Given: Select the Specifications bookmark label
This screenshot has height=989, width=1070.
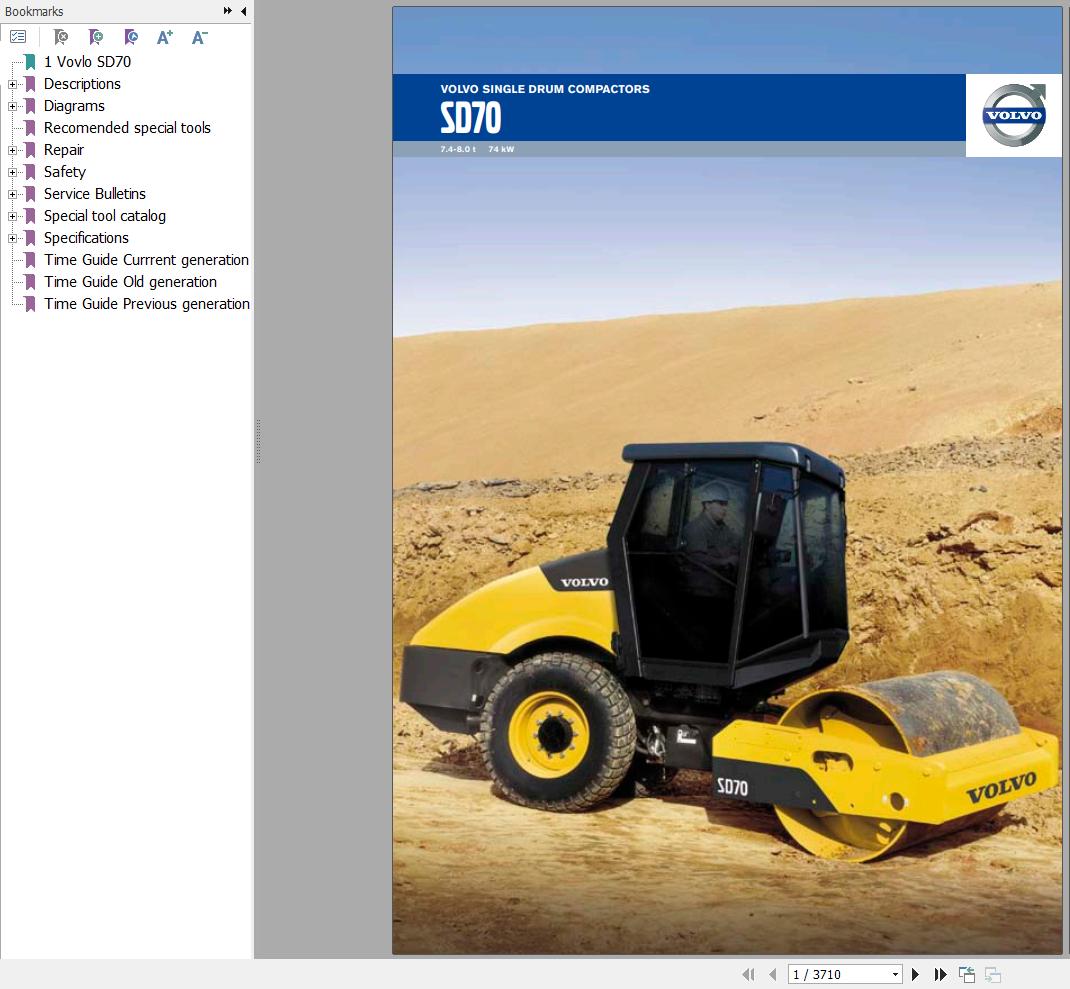Looking at the screenshot, I should click(x=87, y=238).
